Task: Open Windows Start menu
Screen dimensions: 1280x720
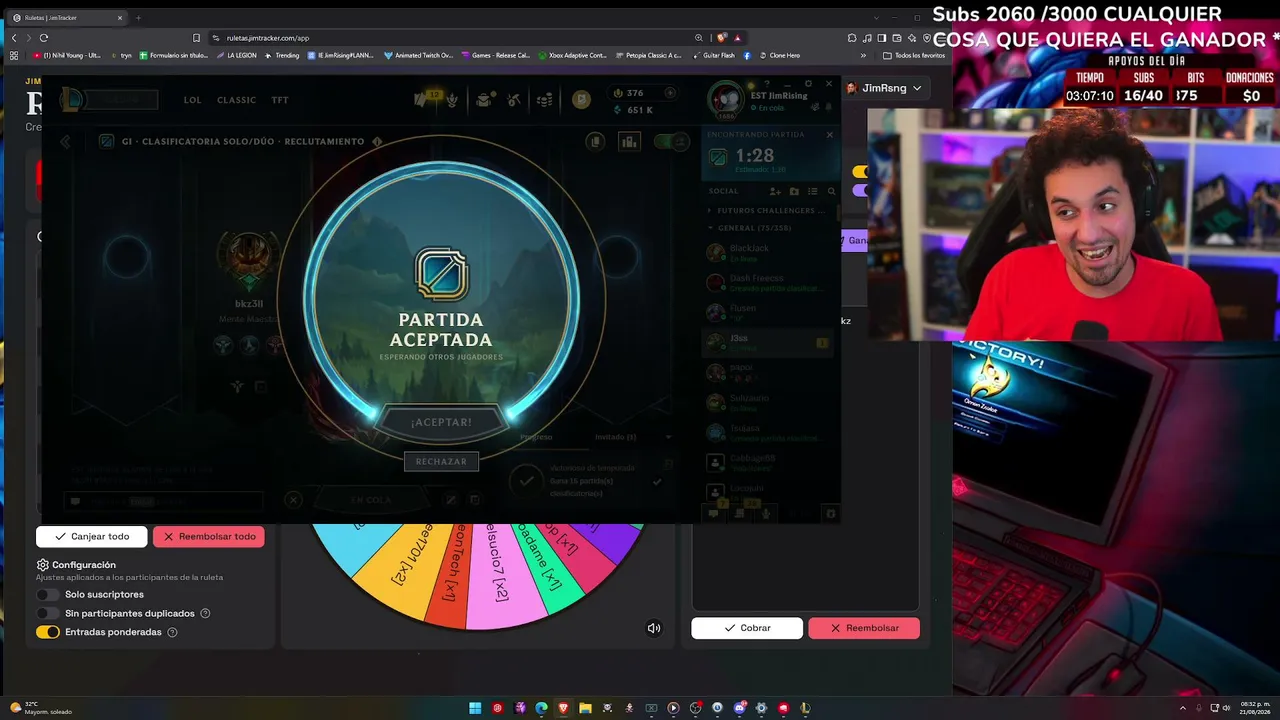Action: click(x=475, y=708)
